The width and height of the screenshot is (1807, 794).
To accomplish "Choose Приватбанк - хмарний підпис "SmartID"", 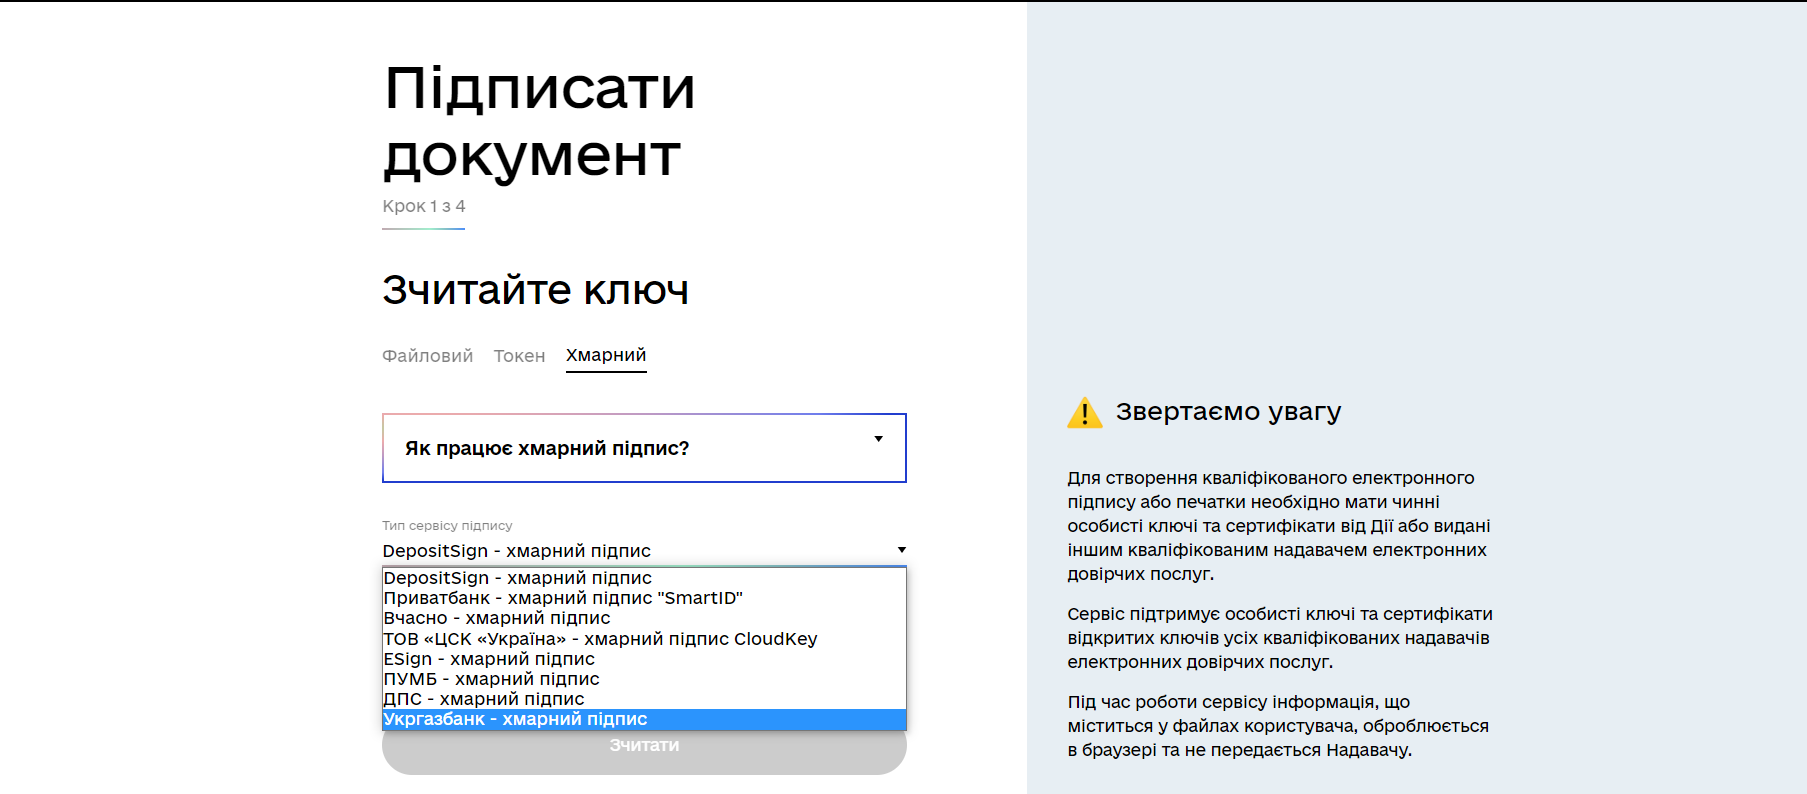I will [x=644, y=598].
